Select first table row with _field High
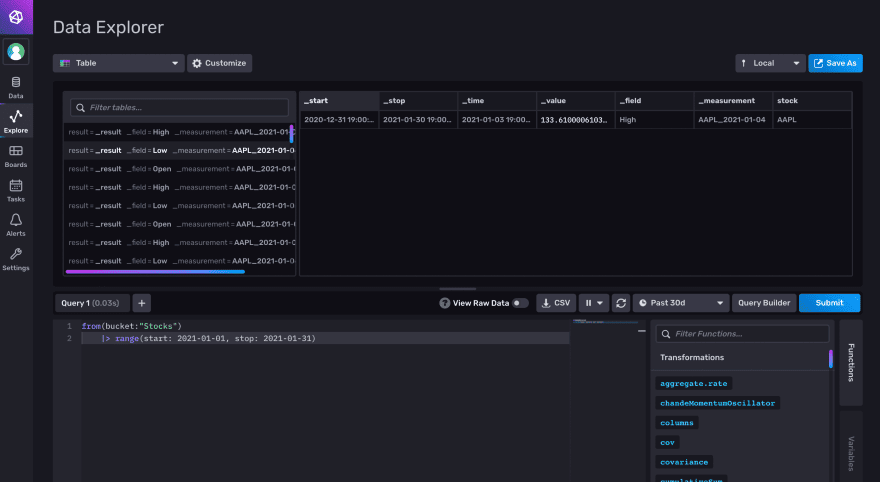880x482 pixels. point(180,132)
